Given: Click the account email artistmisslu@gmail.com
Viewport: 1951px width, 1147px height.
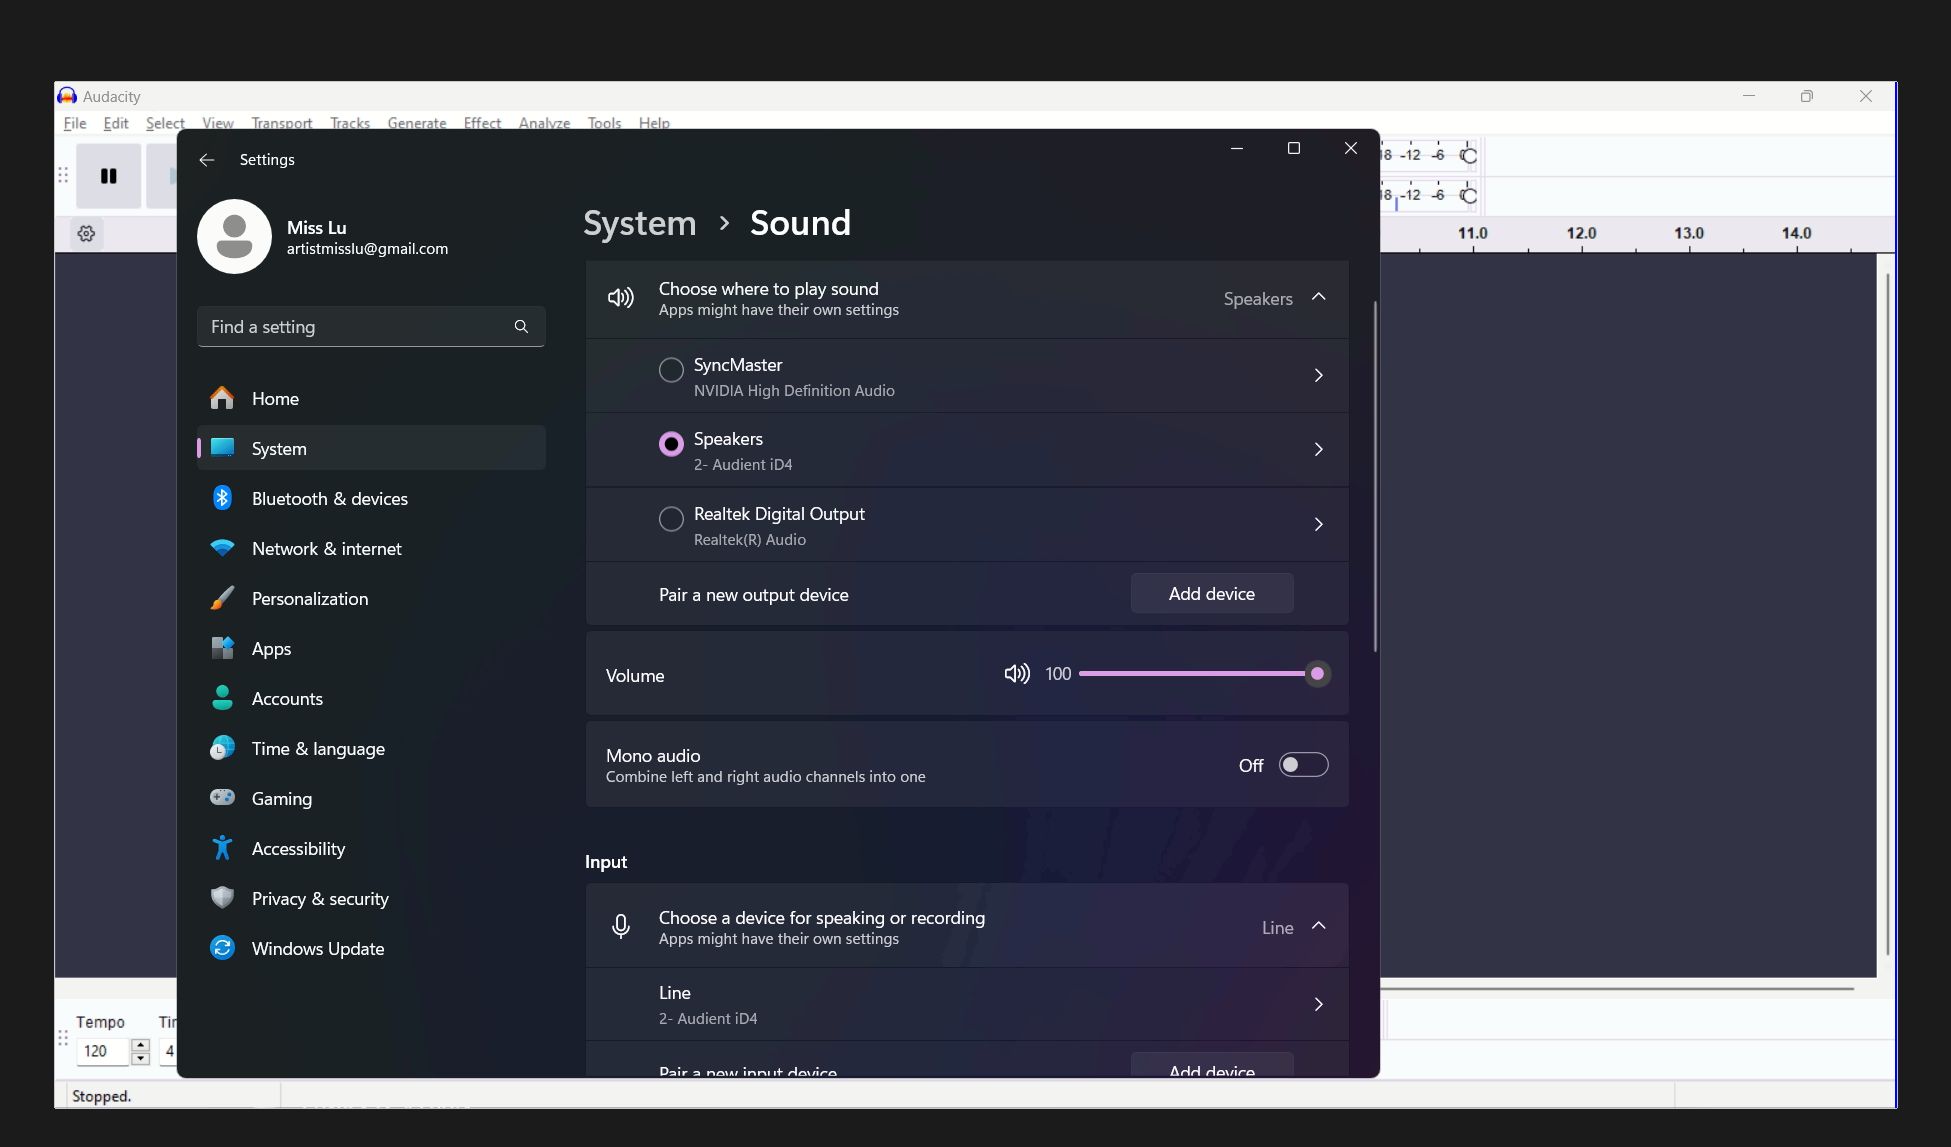Looking at the screenshot, I should pyautogui.click(x=367, y=249).
